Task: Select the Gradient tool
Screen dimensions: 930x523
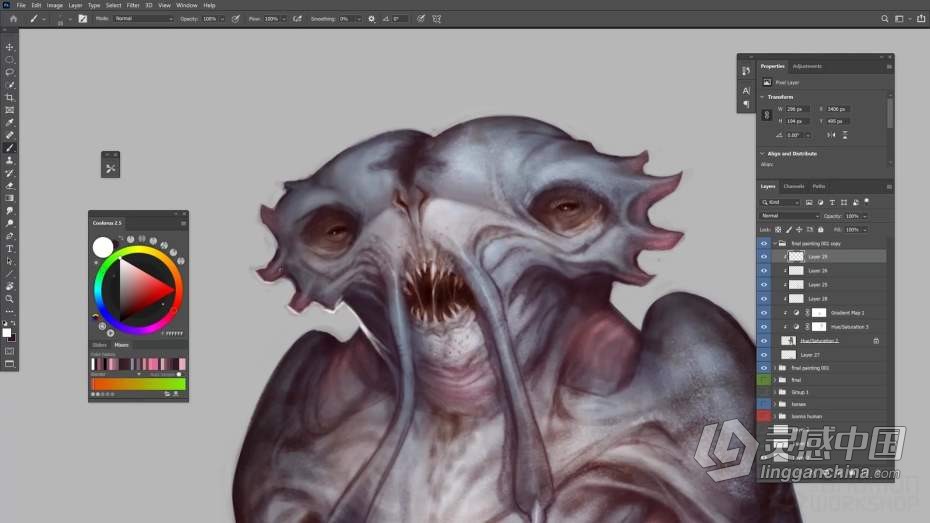Action: (x=9, y=198)
